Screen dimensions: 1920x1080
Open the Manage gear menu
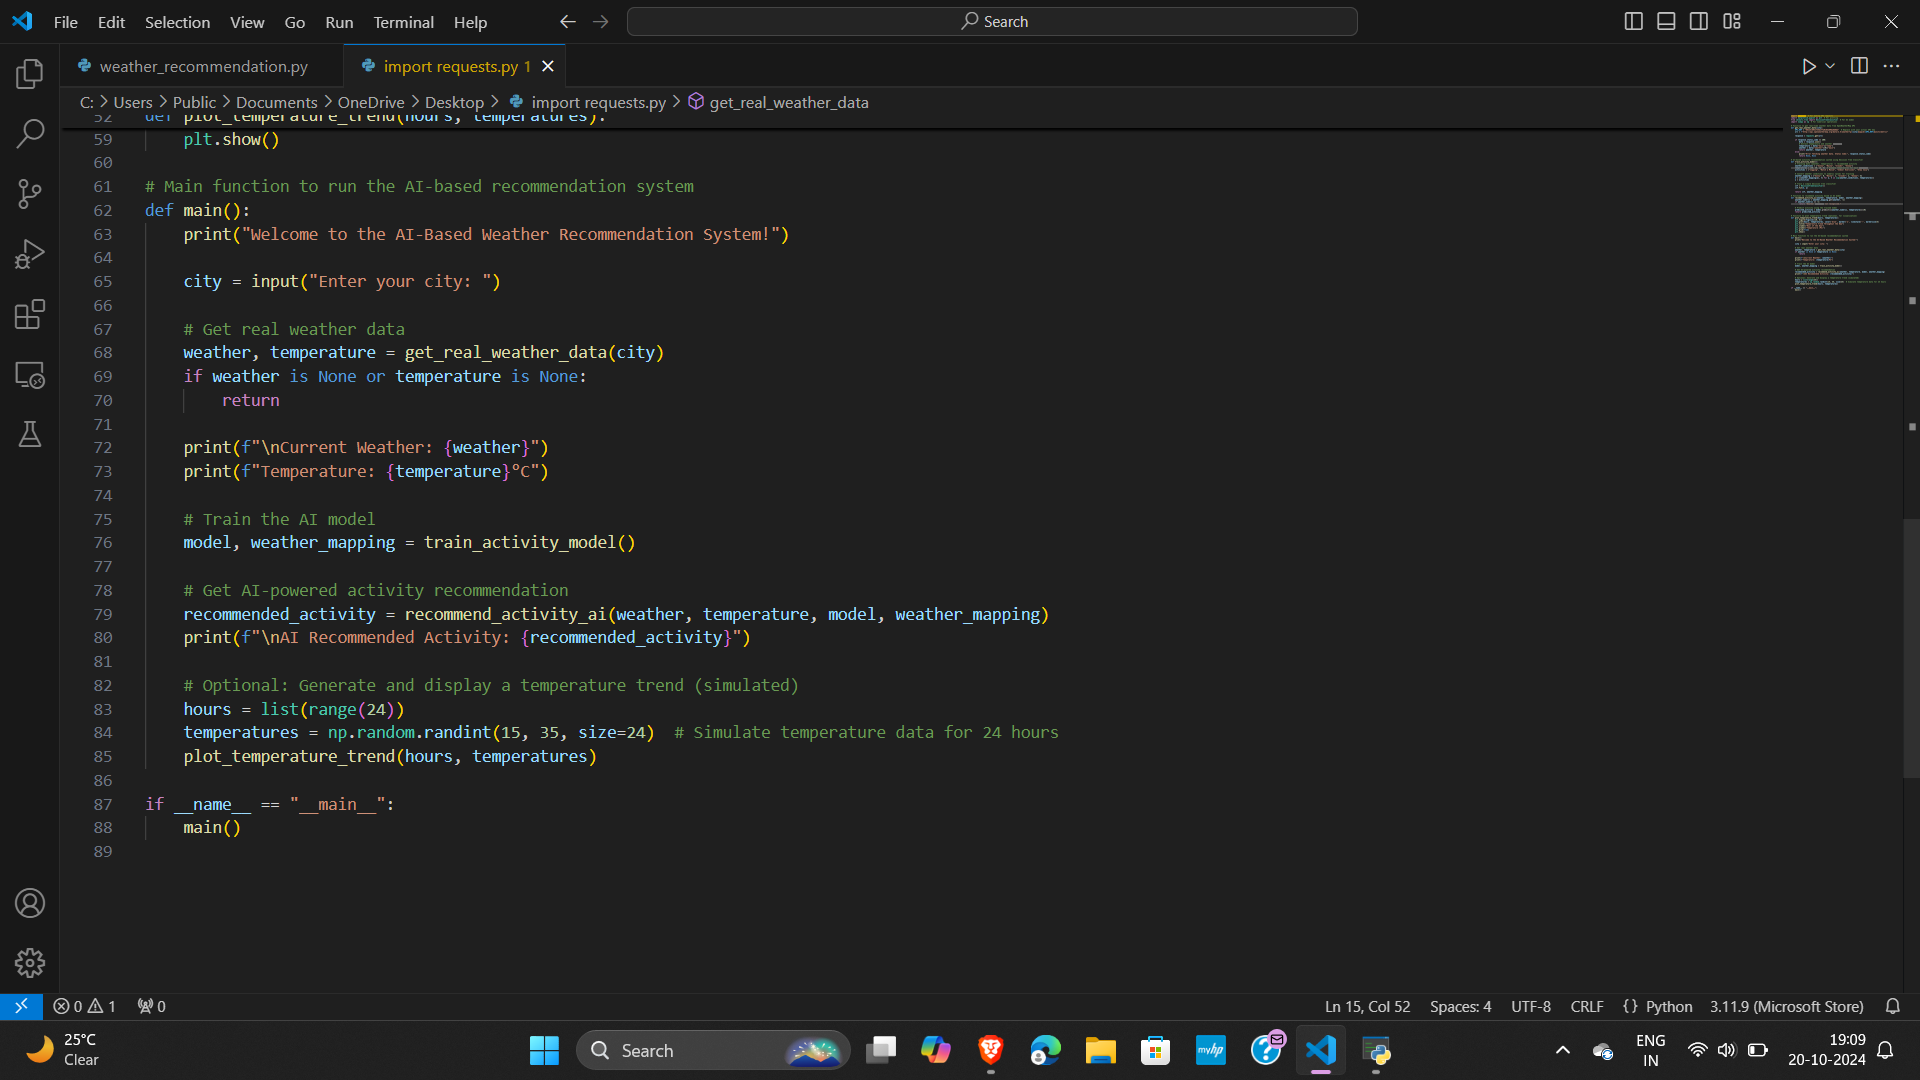(x=30, y=963)
